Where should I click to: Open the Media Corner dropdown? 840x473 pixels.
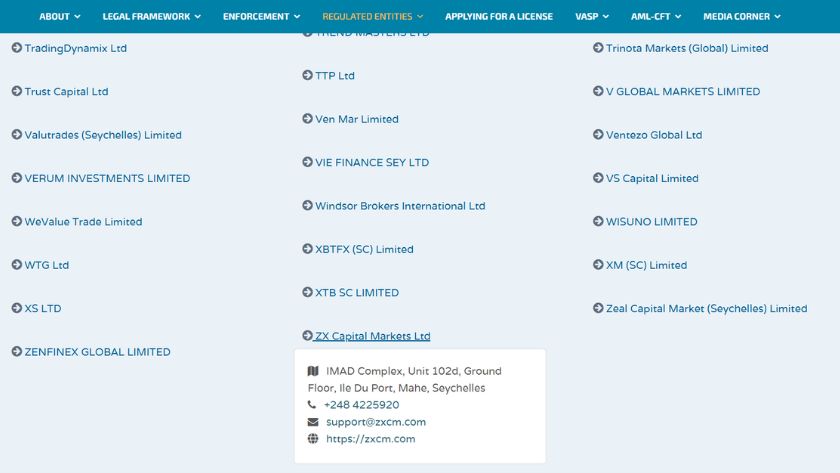point(741,17)
